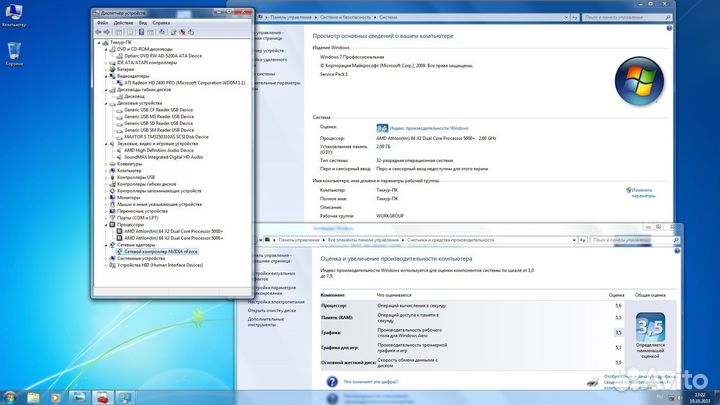Click the Батареи category icon
This screenshot has width=720, height=405.
pyautogui.click(x=112, y=69)
